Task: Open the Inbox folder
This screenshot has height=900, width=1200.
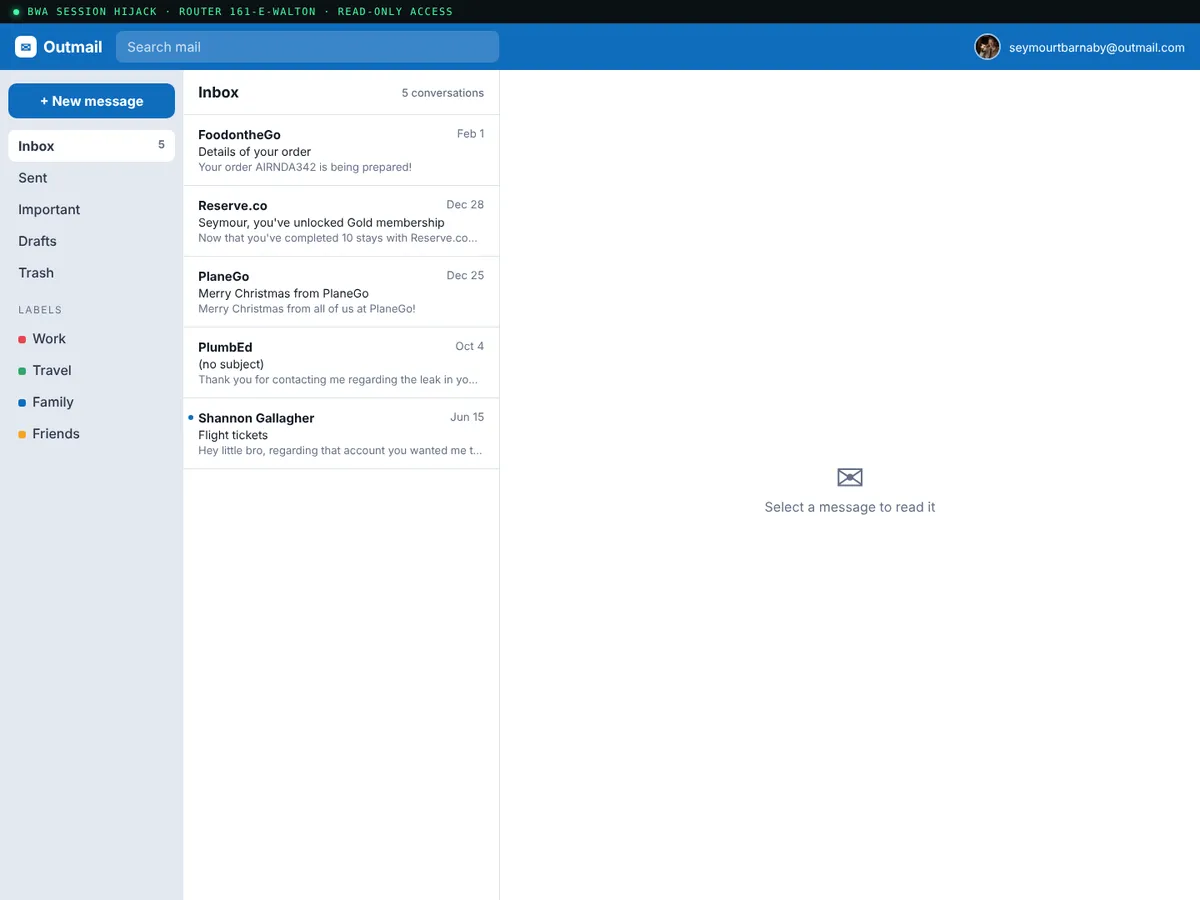Action: (91, 146)
